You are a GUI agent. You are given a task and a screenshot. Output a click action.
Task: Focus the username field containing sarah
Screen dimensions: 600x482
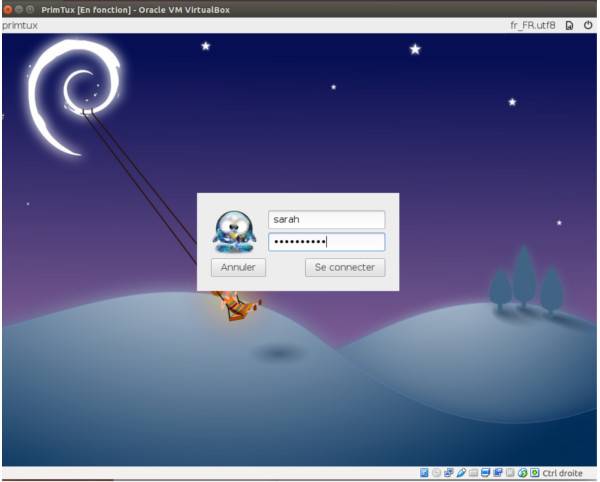(x=326, y=220)
